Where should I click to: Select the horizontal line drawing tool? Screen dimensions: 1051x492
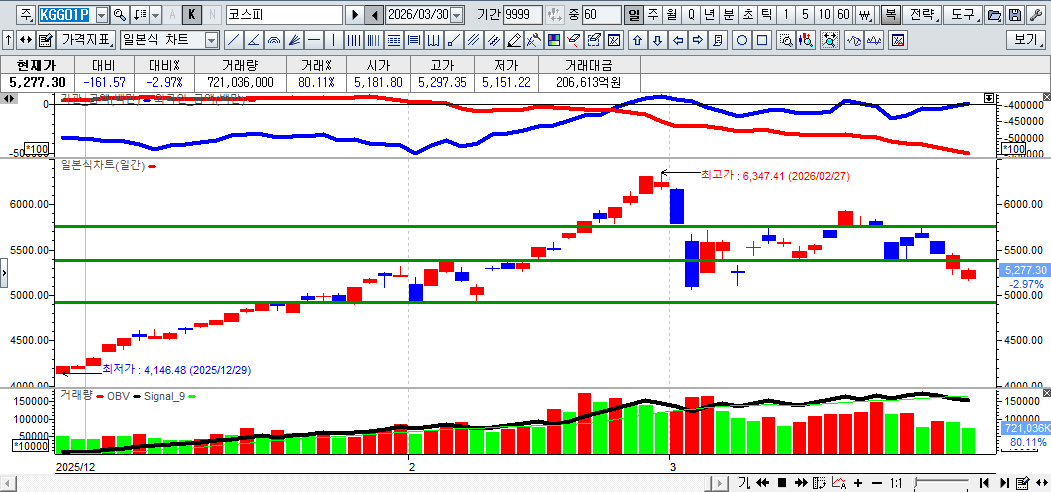click(x=314, y=40)
